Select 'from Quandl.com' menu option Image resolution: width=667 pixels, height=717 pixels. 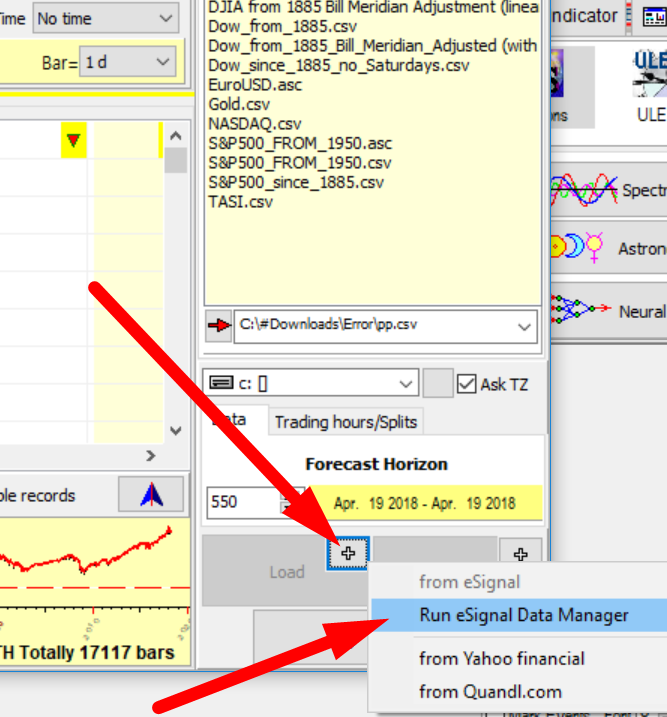(x=490, y=691)
